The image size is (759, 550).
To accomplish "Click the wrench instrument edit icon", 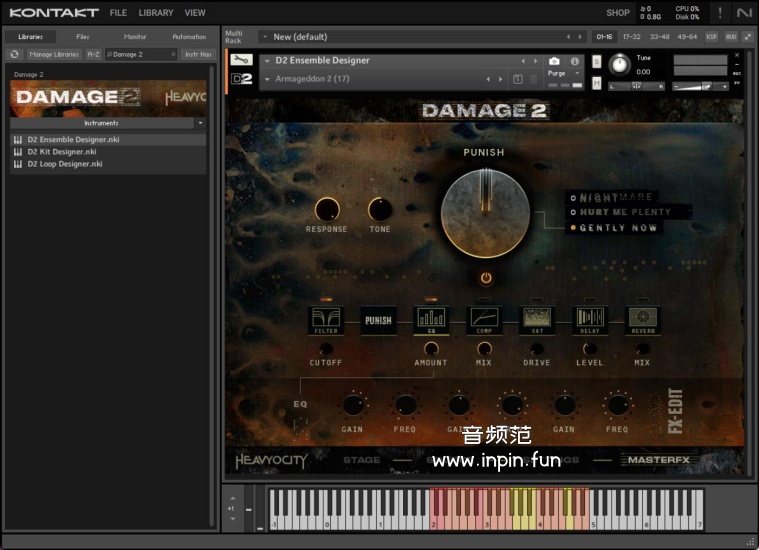I will click(x=241, y=61).
